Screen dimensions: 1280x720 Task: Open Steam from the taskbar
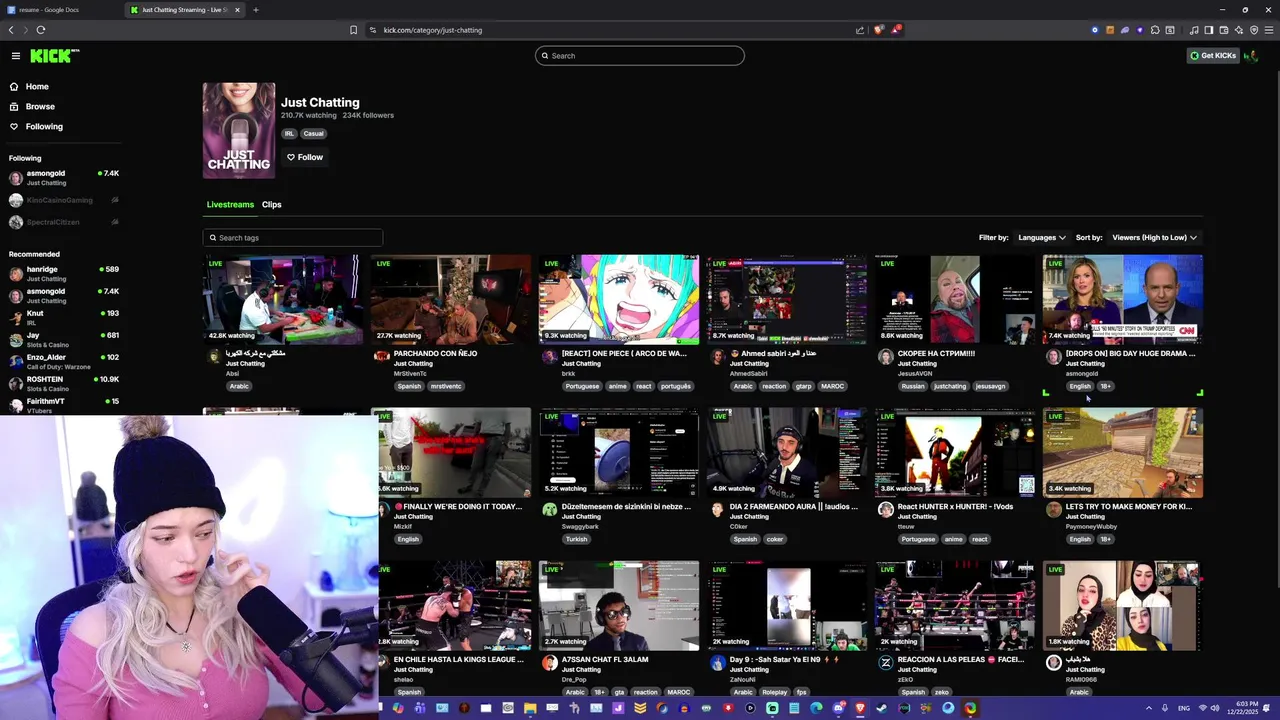[x=882, y=708]
